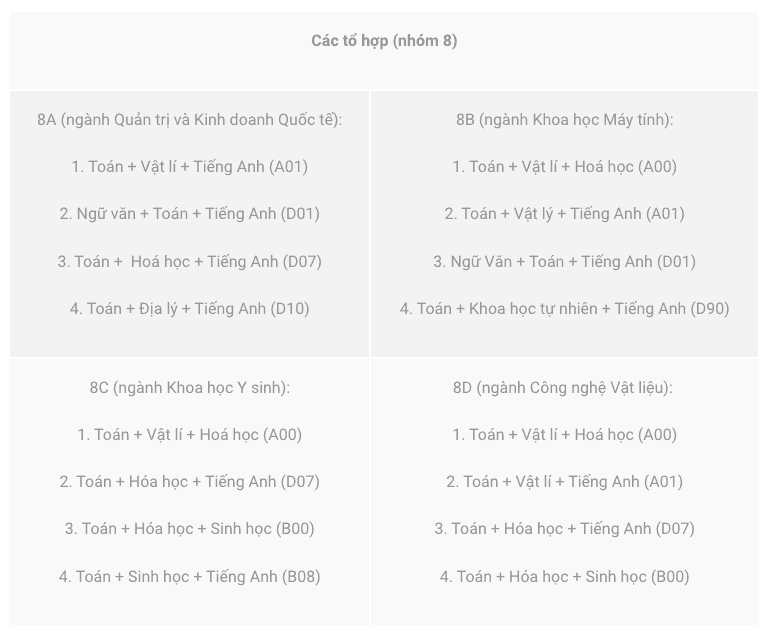Click Toán + Vật lý + Tiếng Anh (A01) in 8B
Viewport: 772px width, 633px height.
tap(564, 214)
